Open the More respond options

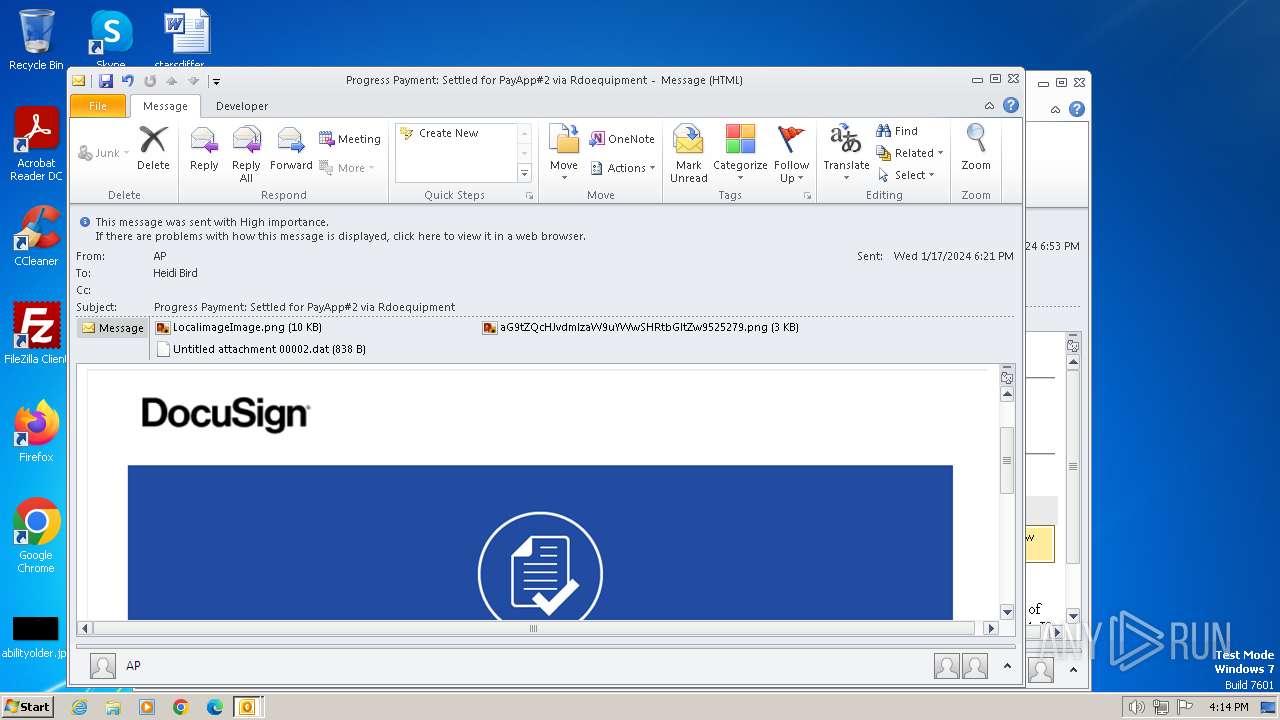pyautogui.click(x=347, y=168)
